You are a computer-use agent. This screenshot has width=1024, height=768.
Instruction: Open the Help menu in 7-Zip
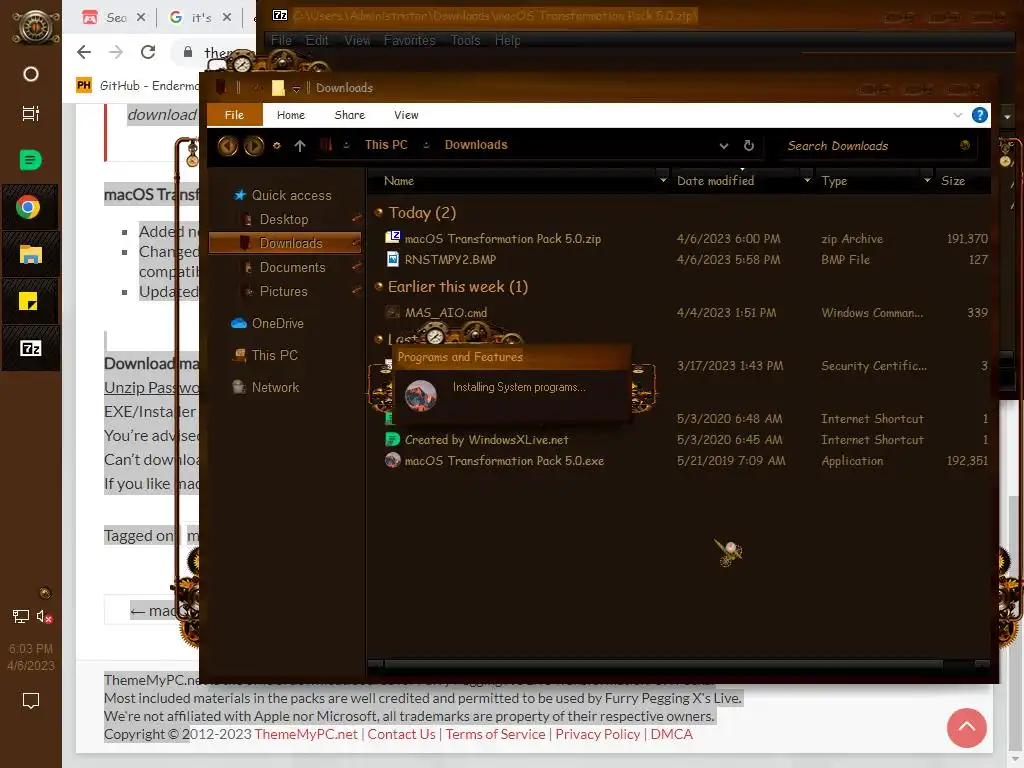507,40
